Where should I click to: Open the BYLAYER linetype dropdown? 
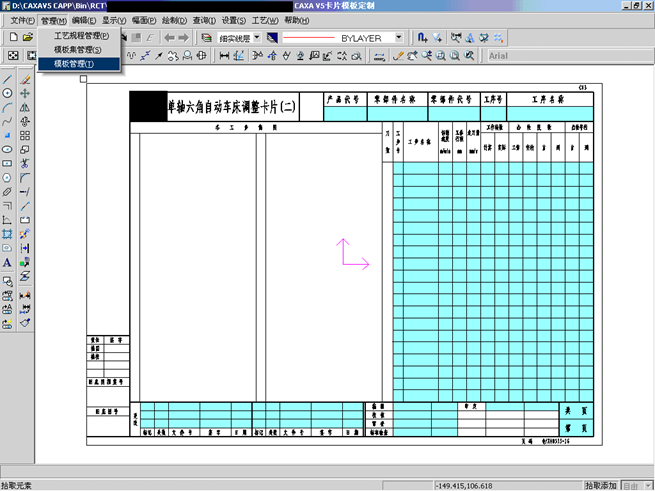398,37
